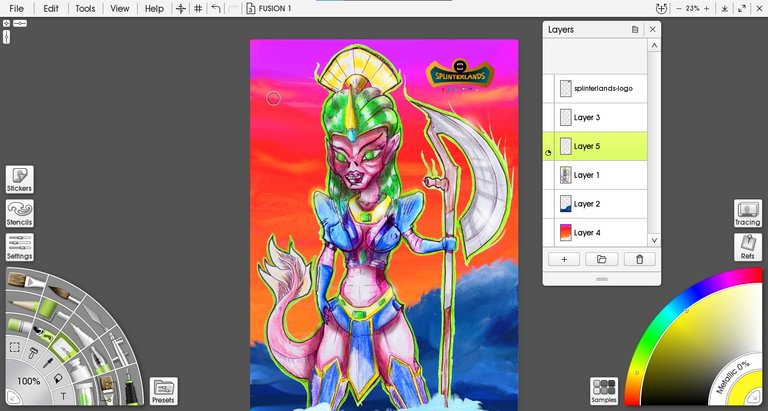Collapse tool picker using corner arrow
The image size is (768, 411).
pyautogui.click(x=11, y=399)
